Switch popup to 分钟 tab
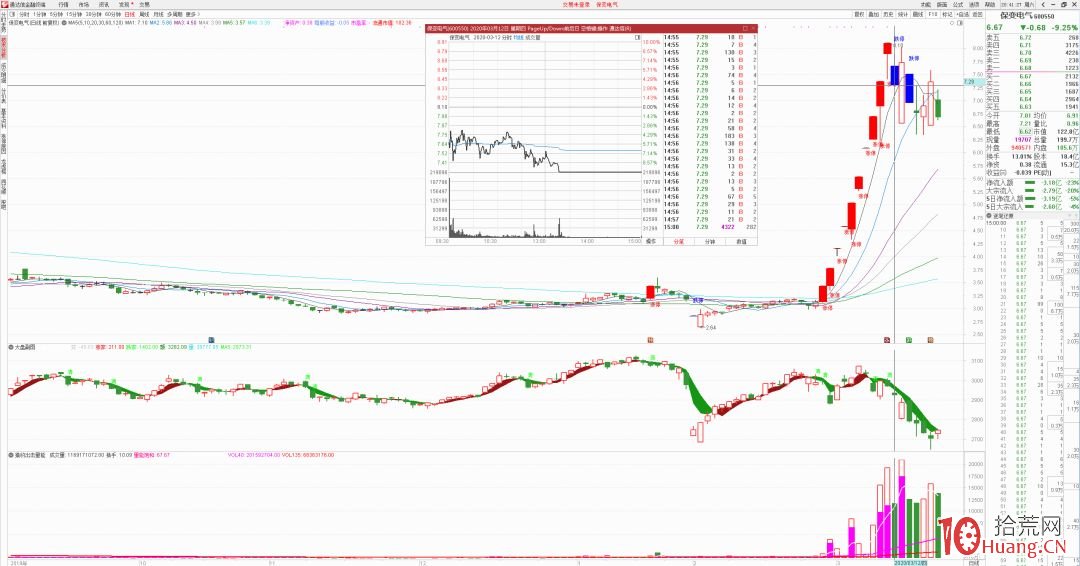 (x=710, y=242)
